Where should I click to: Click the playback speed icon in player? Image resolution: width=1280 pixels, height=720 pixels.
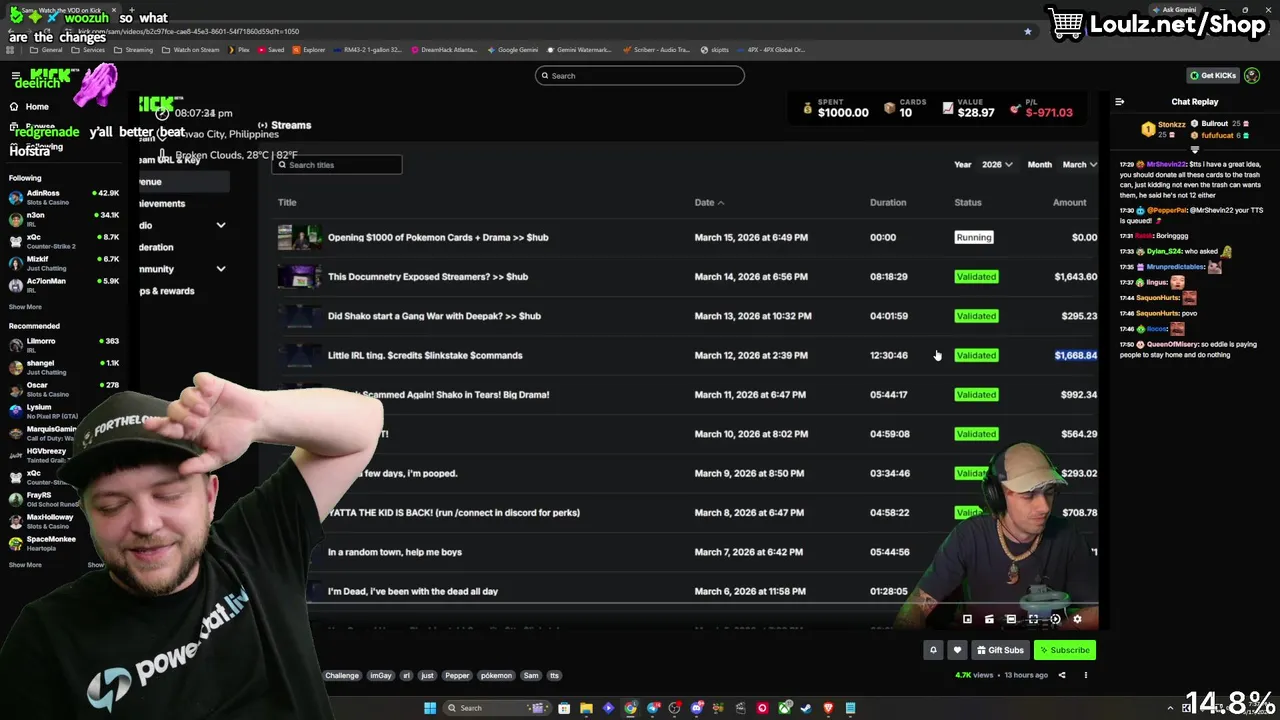coord(1055,619)
